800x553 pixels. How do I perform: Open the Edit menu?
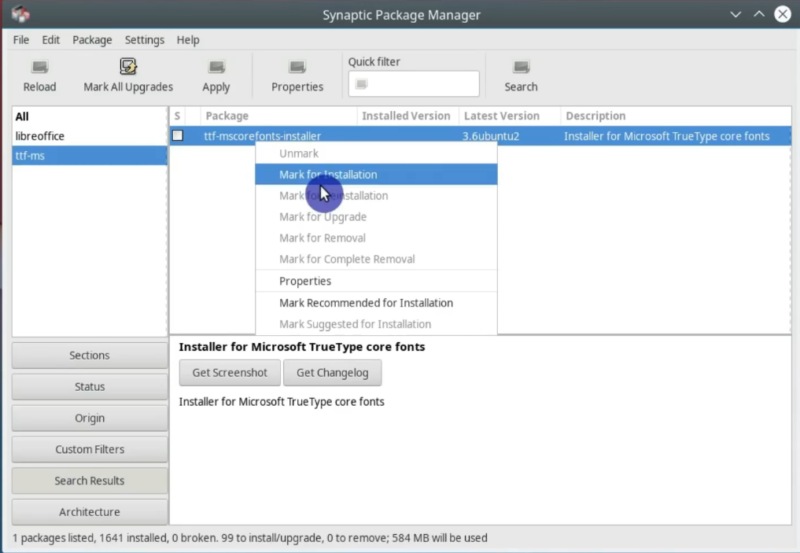(x=51, y=40)
